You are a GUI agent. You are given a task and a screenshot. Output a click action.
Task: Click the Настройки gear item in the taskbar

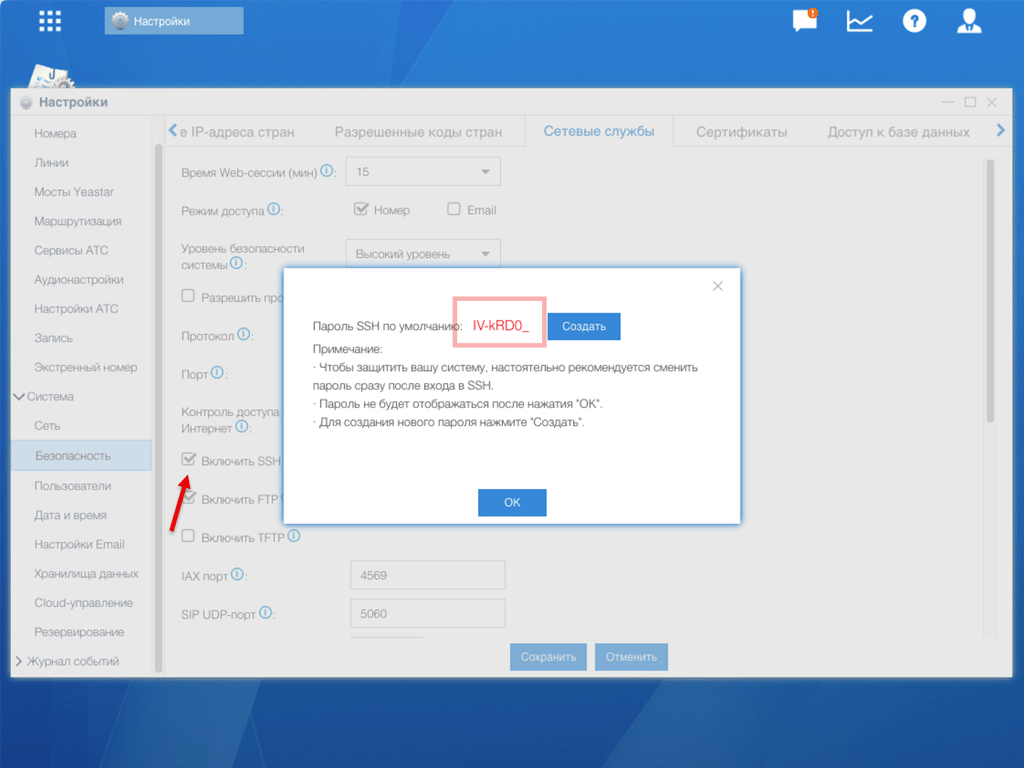(x=172, y=20)
